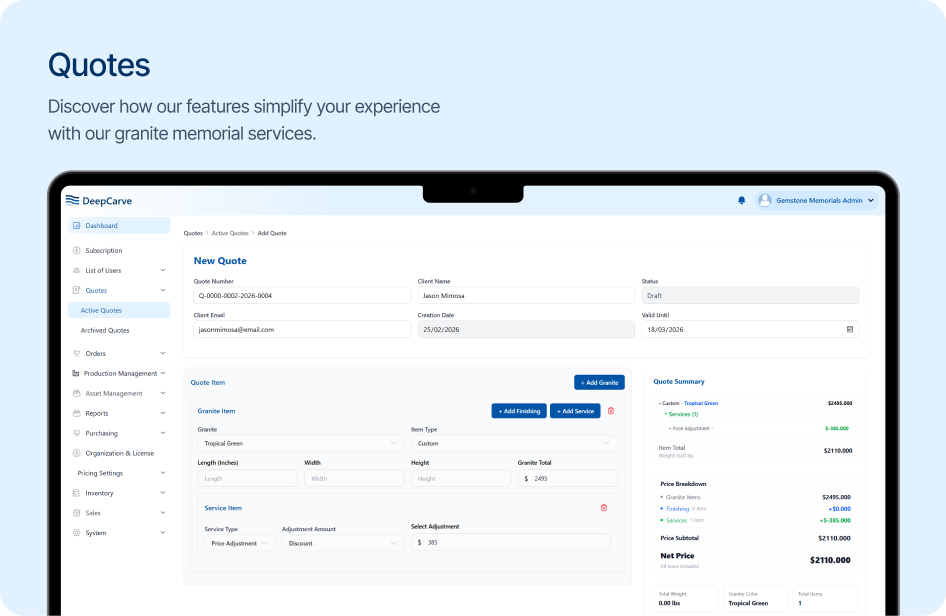Image resolution: width=946 pixels, height=616 pixels.
Task: Click the notification bell icon
Action: tap(741, 200)
